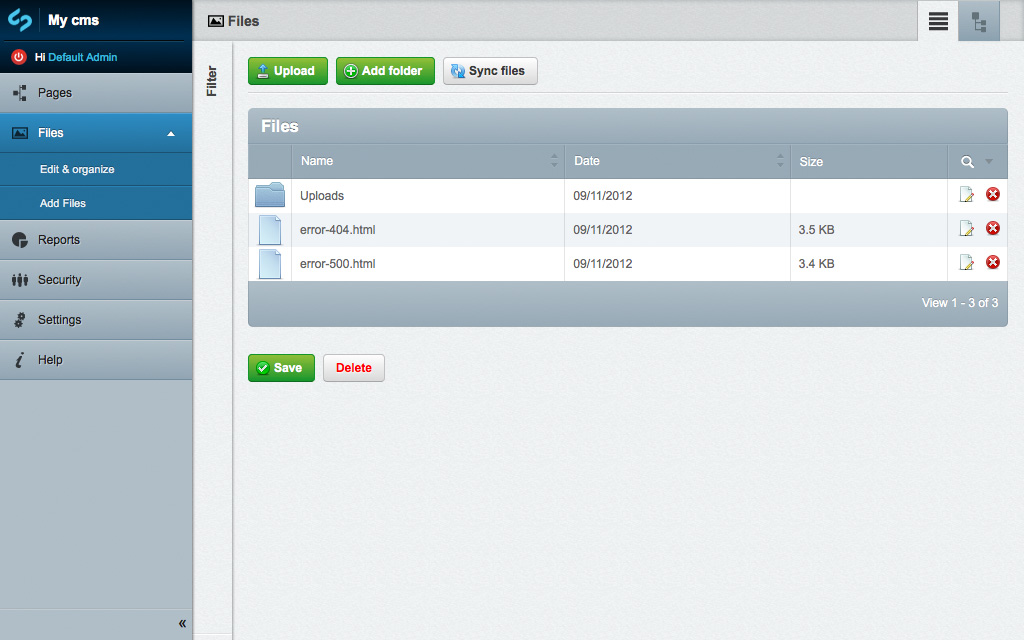The height and width of the screenshot is (640, 1024).
Task: Collapse the left sidebar with double chevron
Action: (x=182, y=624)
